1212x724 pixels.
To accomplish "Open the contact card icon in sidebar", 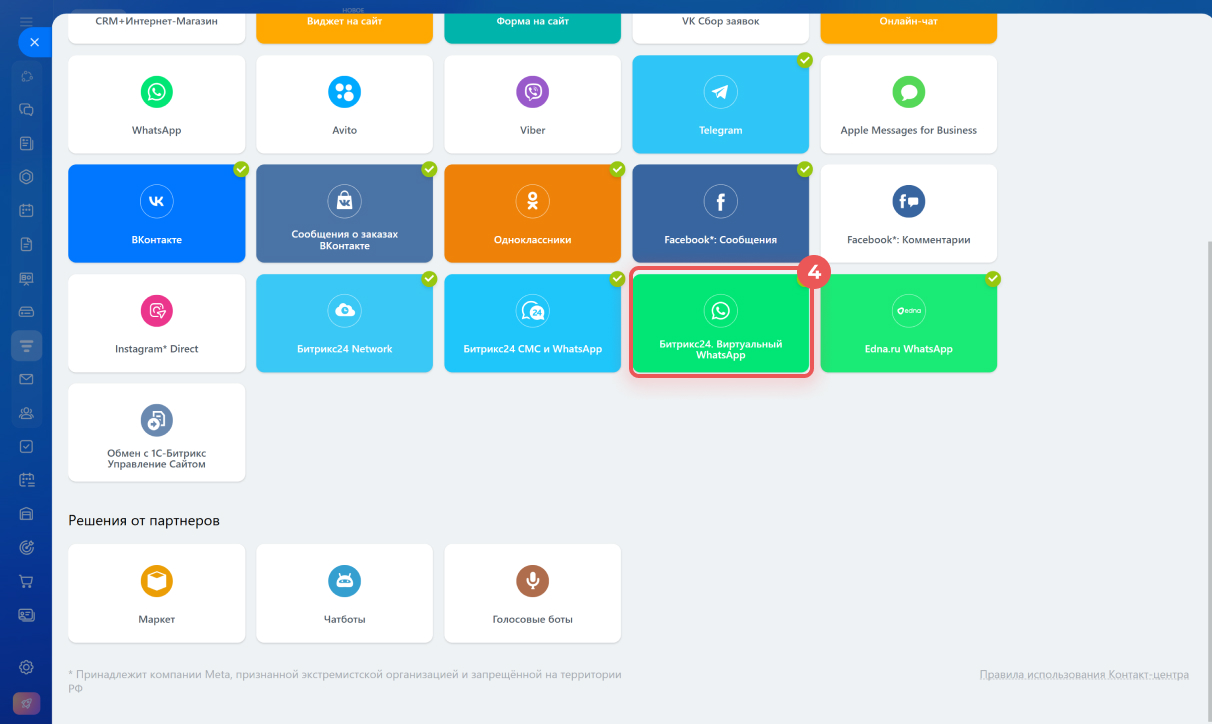I will (x=27, y=614).
